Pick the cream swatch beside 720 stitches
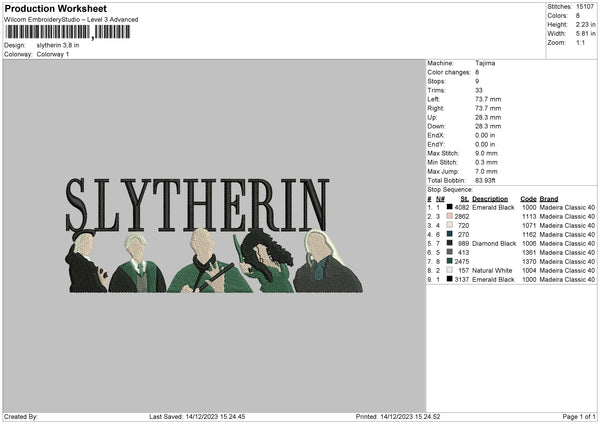Screen dimensions: 600x424 point(450,225)
